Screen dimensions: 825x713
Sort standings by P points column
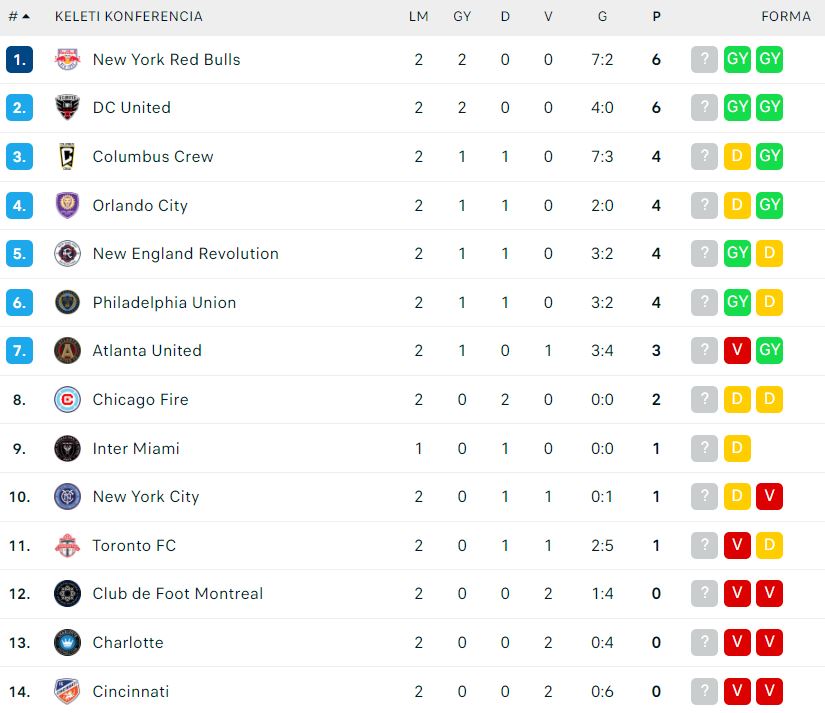[x=656, y=16]
